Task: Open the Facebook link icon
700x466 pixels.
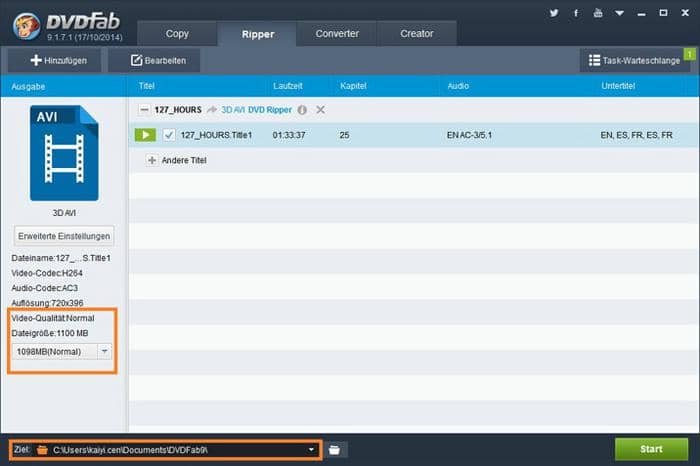Action: click(x=576, y=13)
